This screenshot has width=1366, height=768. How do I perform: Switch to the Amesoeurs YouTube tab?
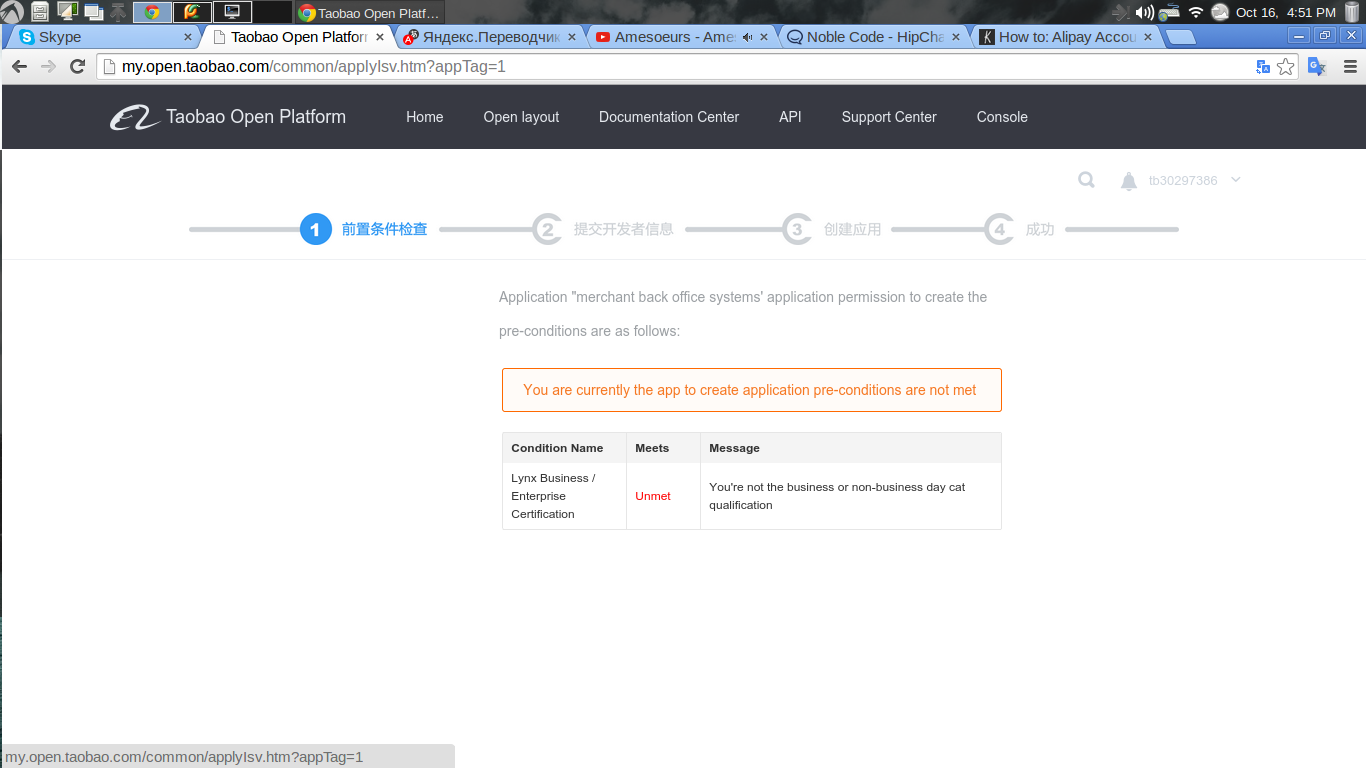[x=683, y=37]
